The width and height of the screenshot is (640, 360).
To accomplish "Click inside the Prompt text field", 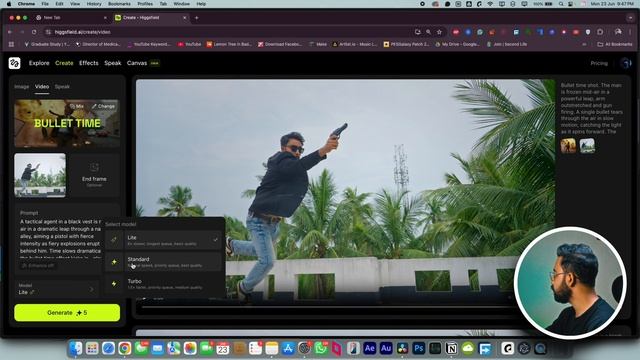I will point(59,239).
